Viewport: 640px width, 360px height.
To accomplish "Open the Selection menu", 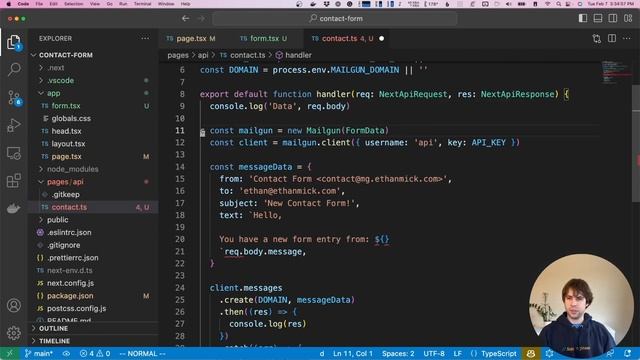I will pos(74,4).
